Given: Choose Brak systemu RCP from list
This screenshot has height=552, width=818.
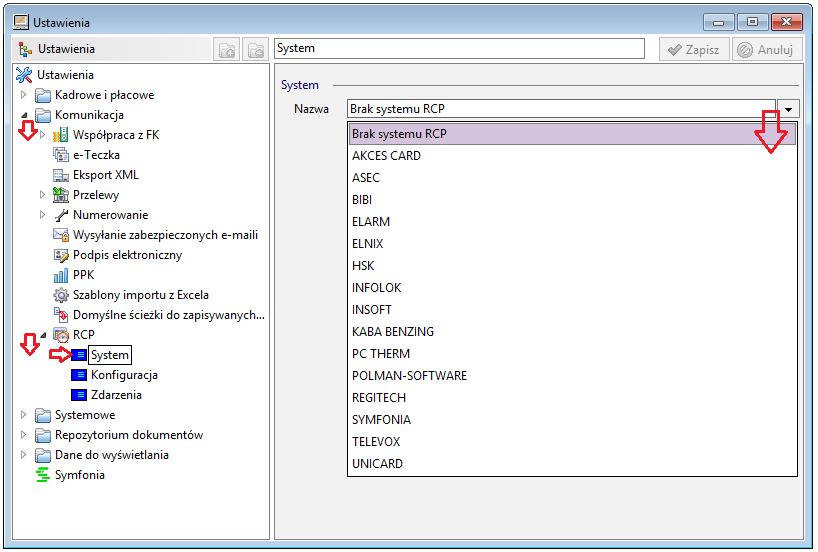Looking at the screenshot, I should click(572, 134).
